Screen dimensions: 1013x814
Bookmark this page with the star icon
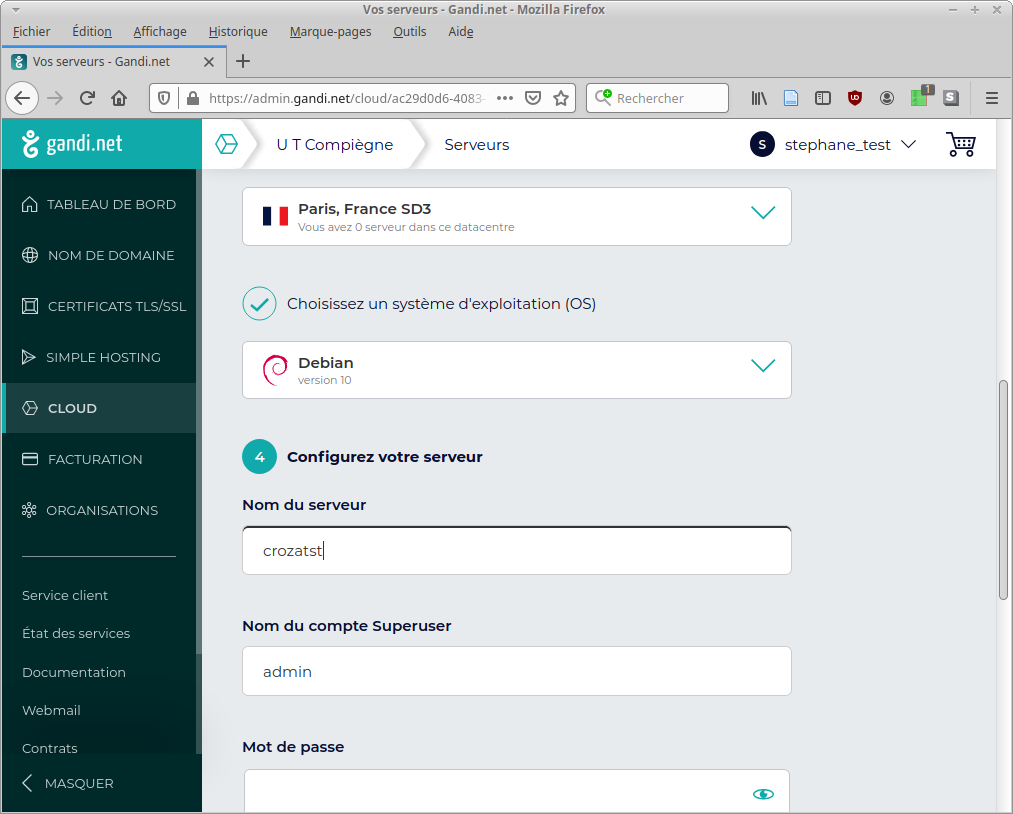pos(561,98)
